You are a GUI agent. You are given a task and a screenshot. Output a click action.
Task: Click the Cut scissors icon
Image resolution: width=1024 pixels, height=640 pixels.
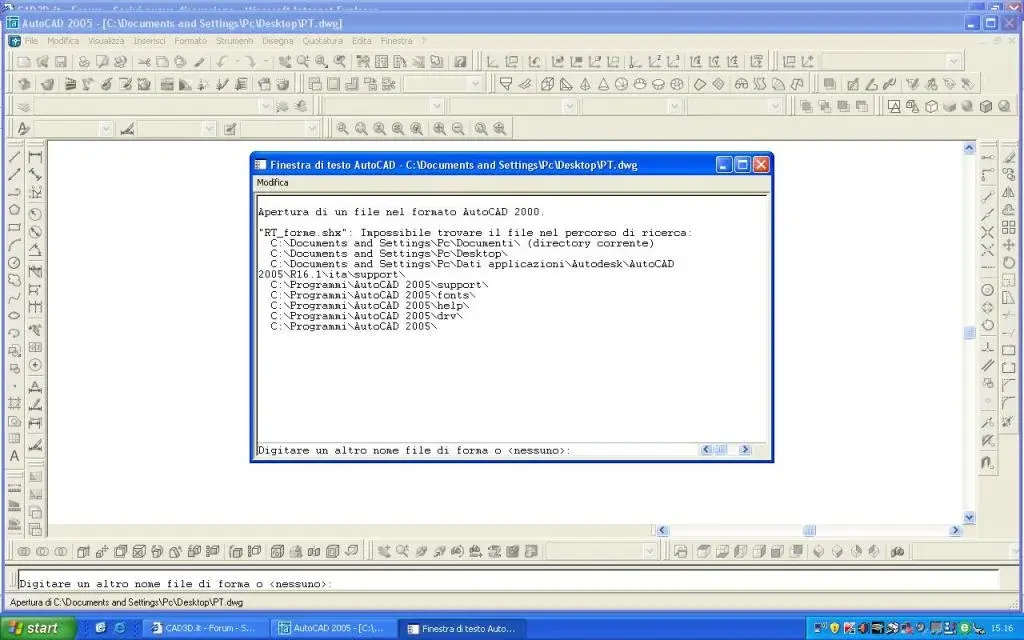click(144, 62)
